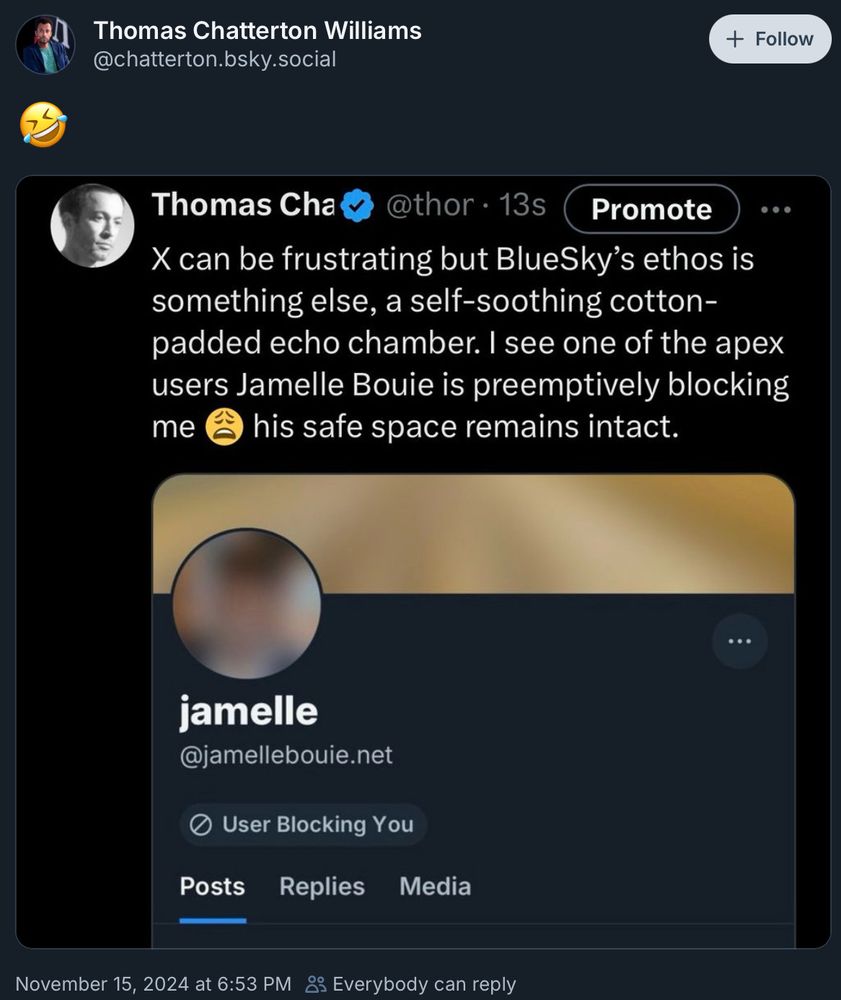Click the 13s tweet timestamp
This screenshot has height=1000, width=841.
tap(522, 205)
